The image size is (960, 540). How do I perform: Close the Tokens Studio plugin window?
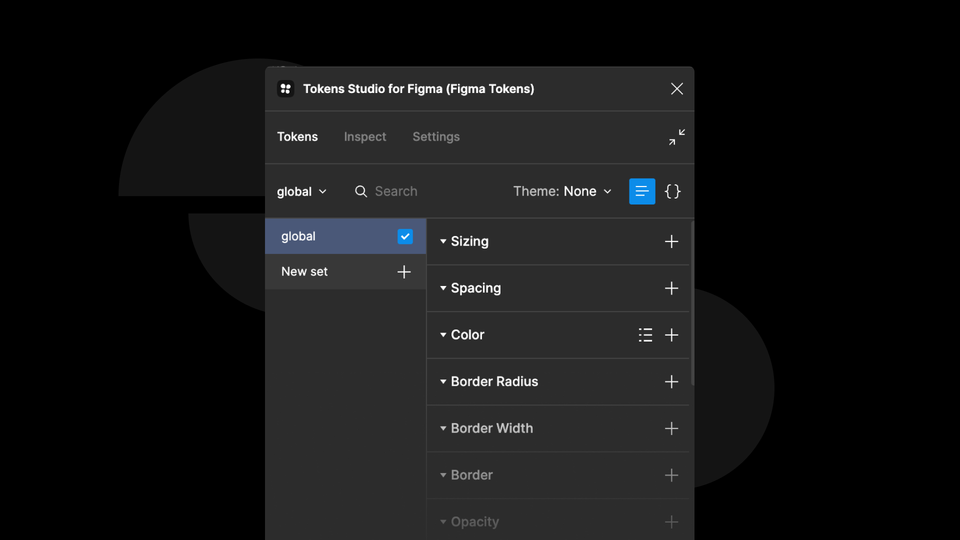tap(677, 89)
